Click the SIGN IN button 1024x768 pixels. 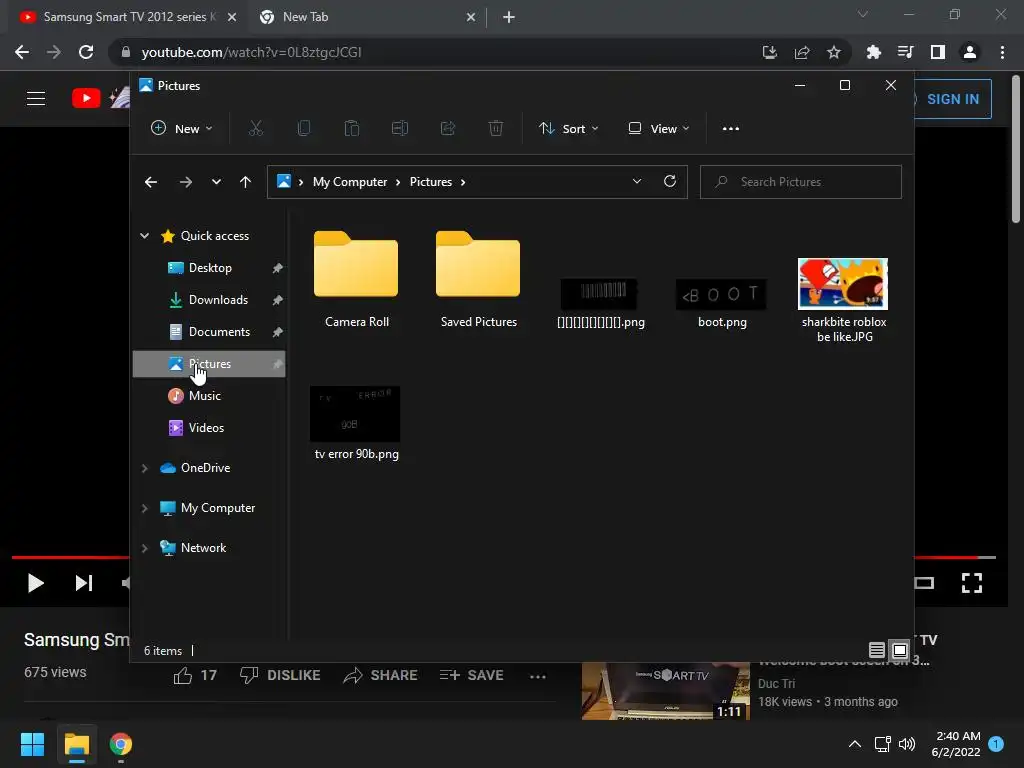tap(952, 99)
